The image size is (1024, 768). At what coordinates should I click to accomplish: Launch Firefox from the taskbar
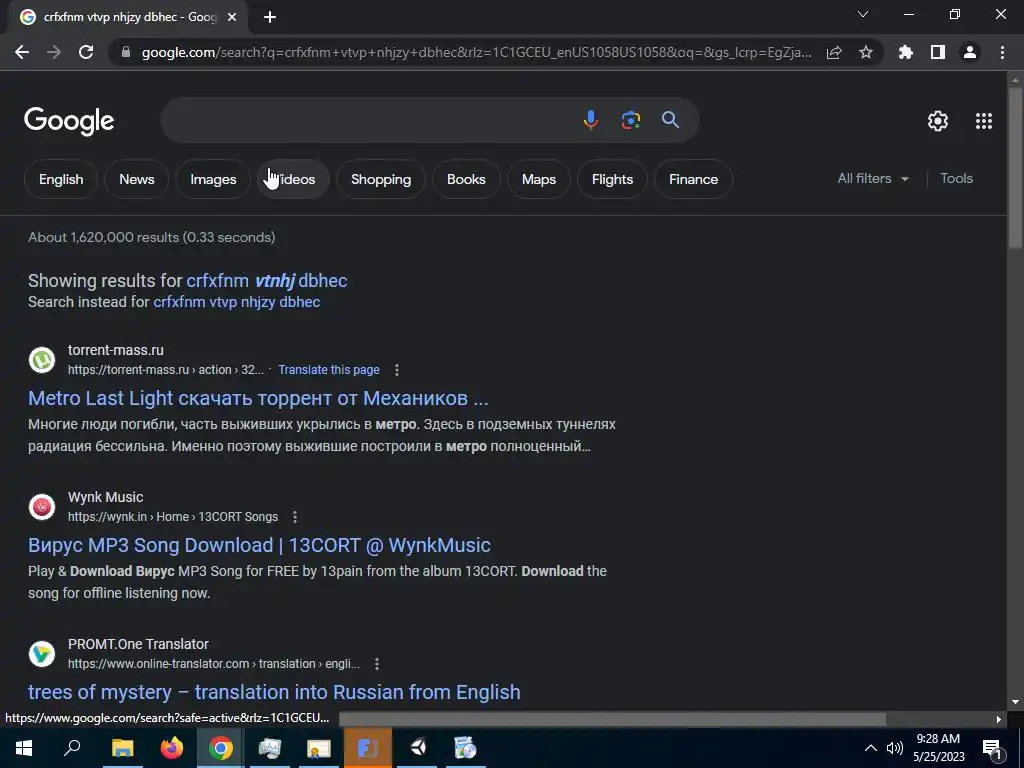click(172, 748)
